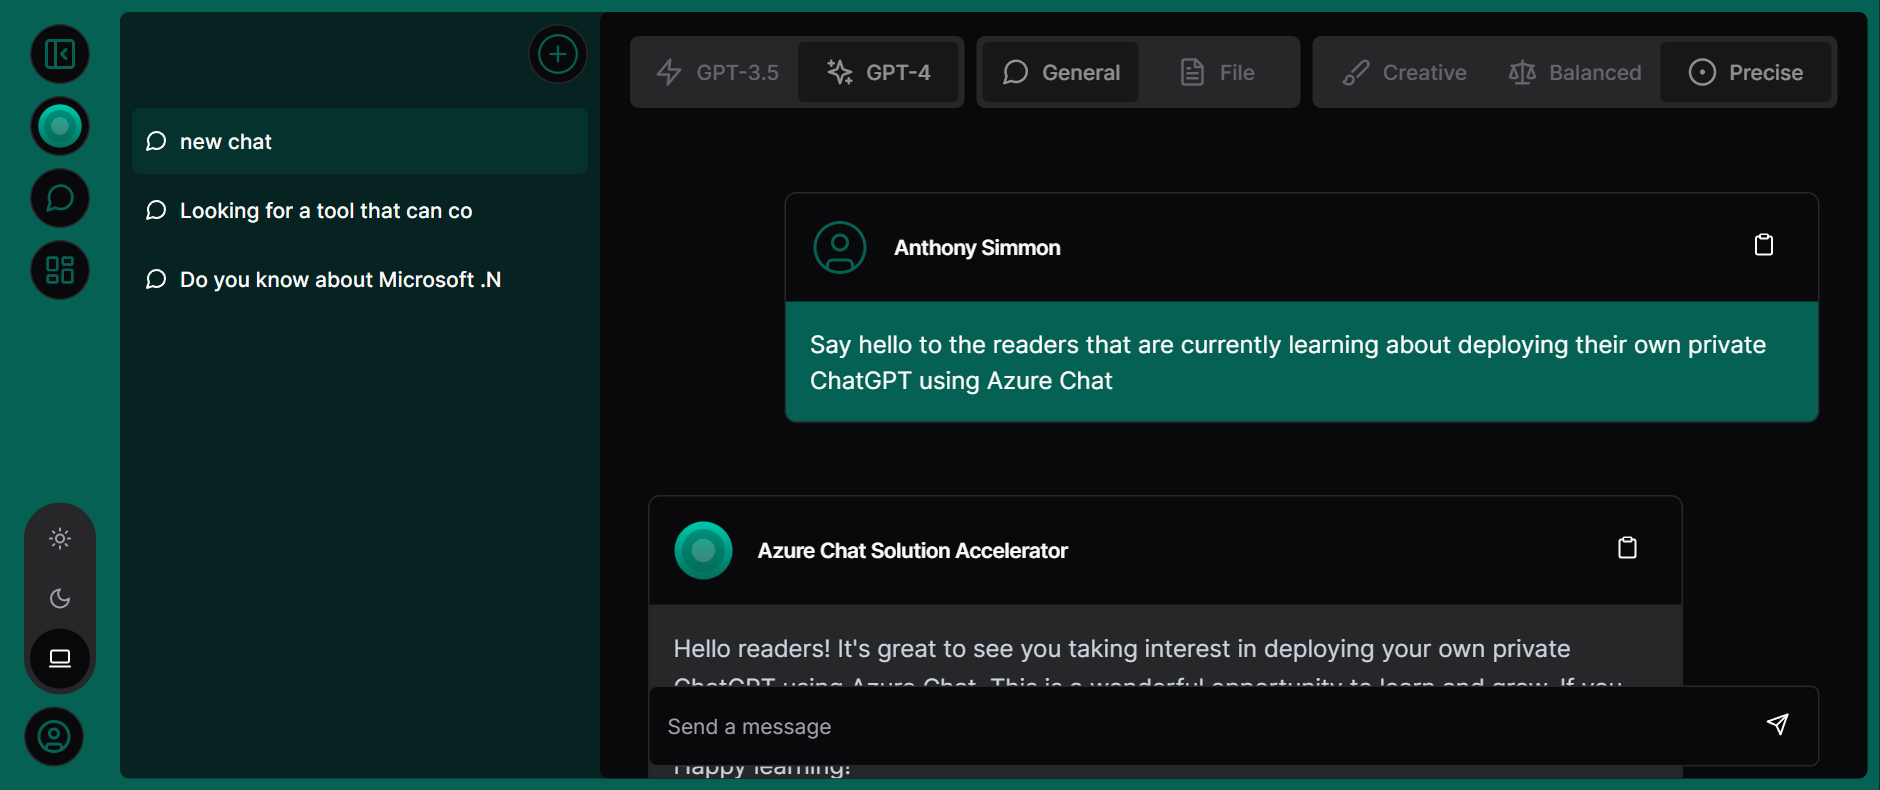Image resolution: width=1880 pixels, height=790 pixels.
Task: Open the user profile icon at bottom
Action: [x=54, y=737]
